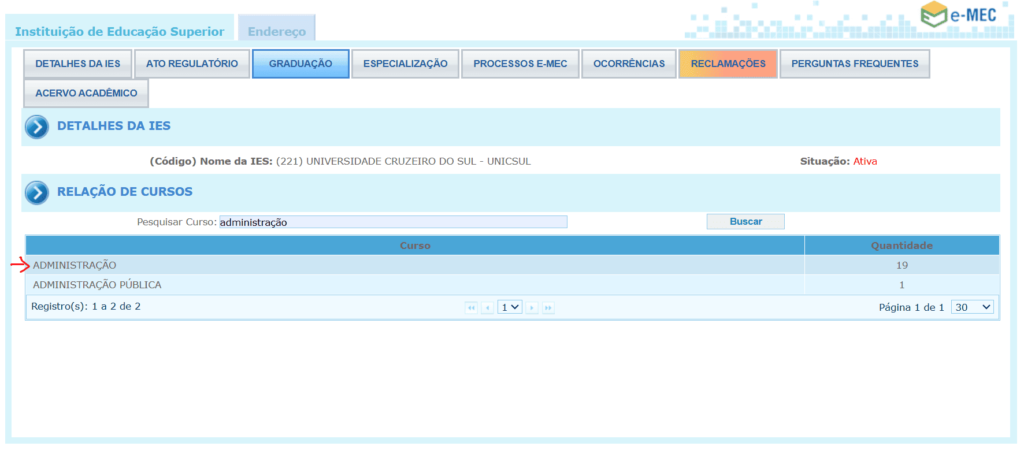The height and width of the screenshot is (450, 1024).
Task: Go to previous page of results
Action: 487,307
